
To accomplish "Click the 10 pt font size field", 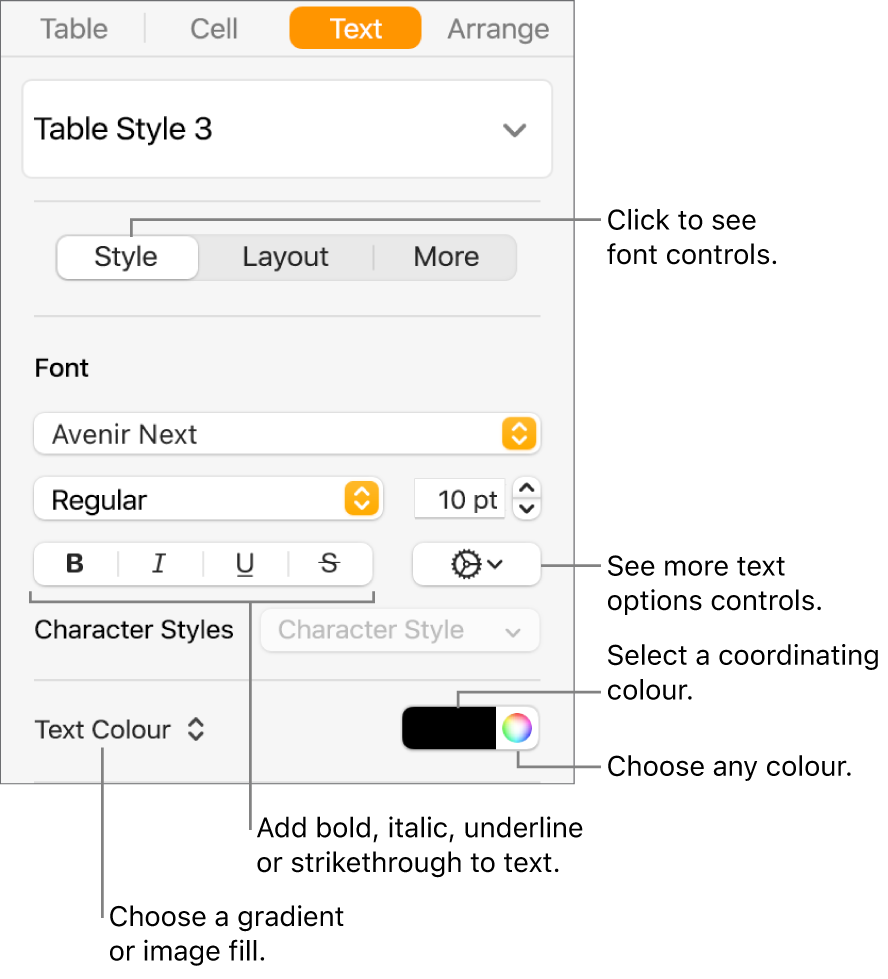I will click(x=460, y=499).
